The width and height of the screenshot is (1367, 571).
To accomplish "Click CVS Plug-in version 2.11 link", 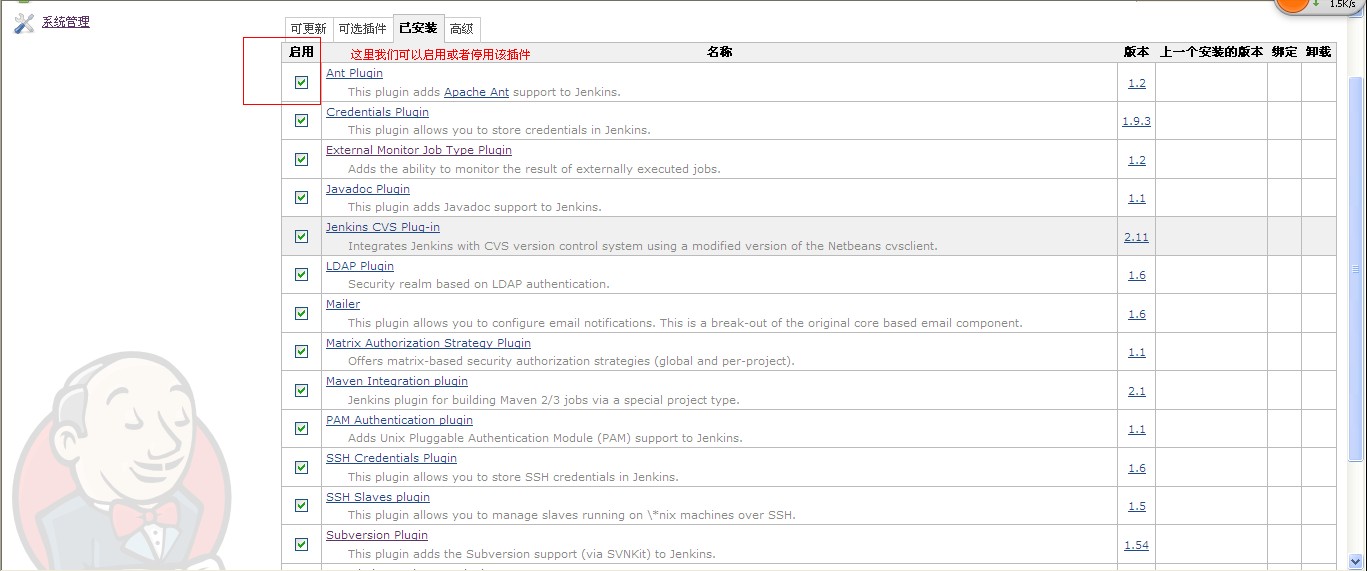I will pyautogui.click(x=1137, y=237).
